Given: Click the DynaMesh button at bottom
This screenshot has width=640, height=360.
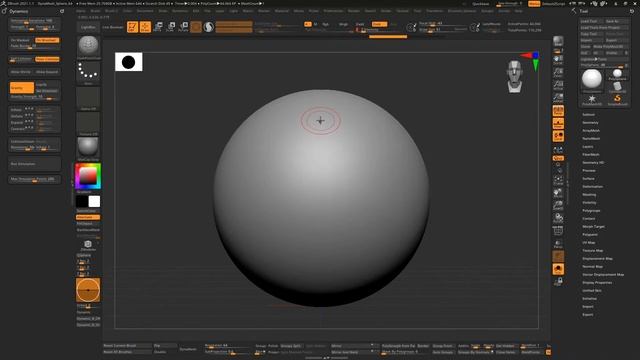Looking at the screenshot, I should pos(188,349).
